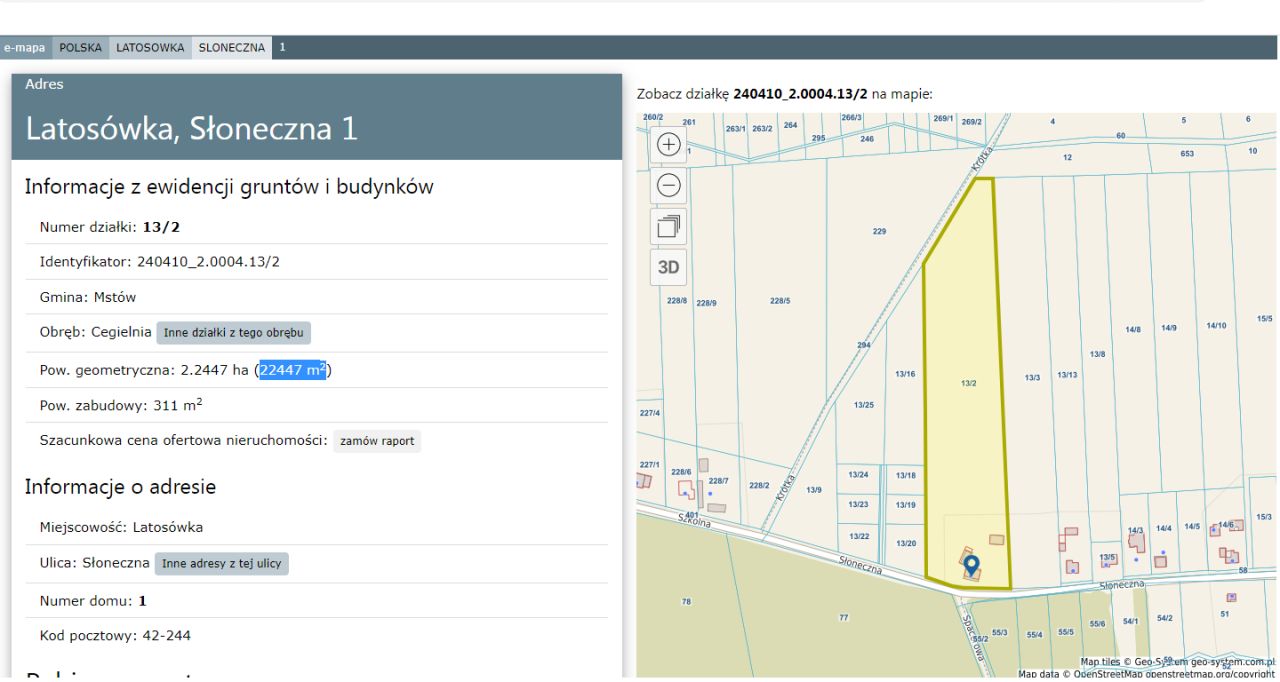Image resolution: width=1280 pixels, height=682 pixels.
Task: Select parcel 13/16 on the map
Action: [905, 374]
